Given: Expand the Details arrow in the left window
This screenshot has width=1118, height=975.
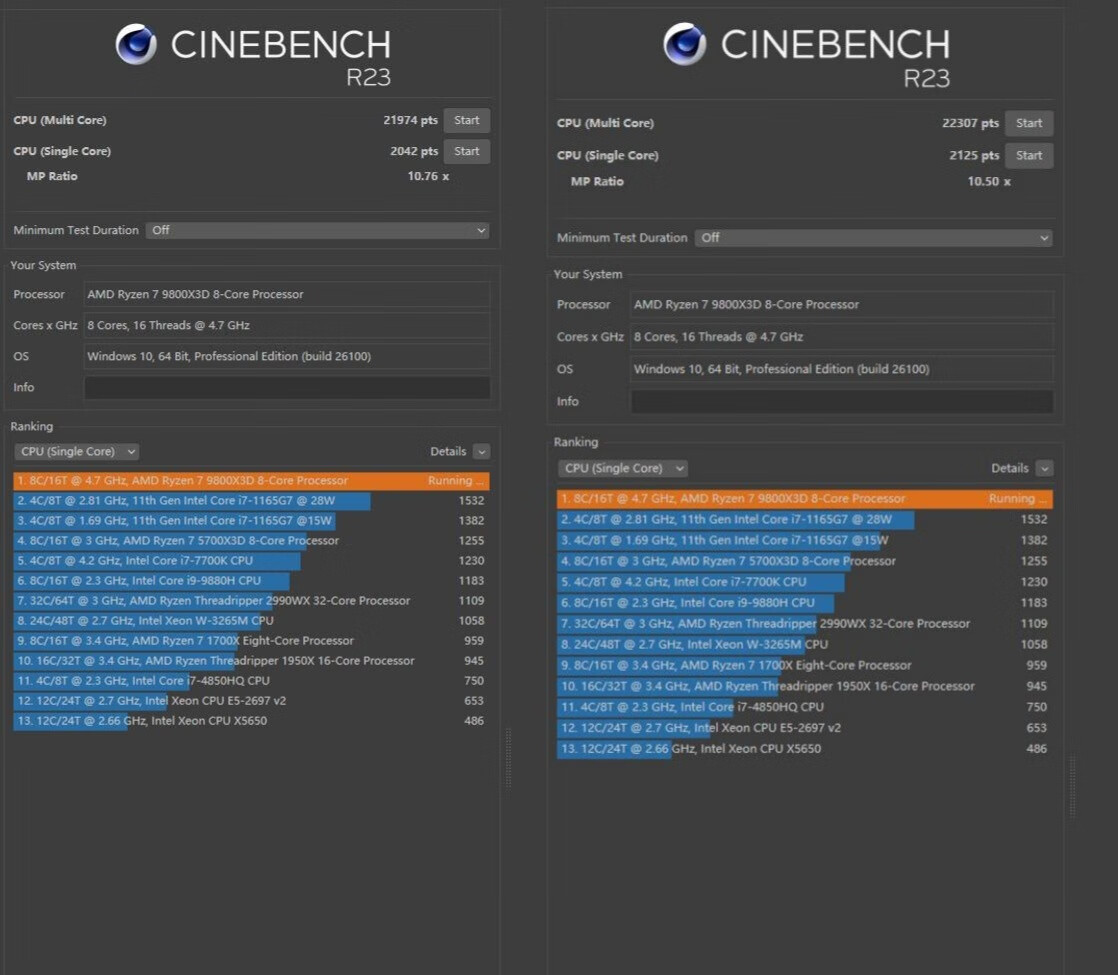Looking at the screenshot, I should 481,451.
